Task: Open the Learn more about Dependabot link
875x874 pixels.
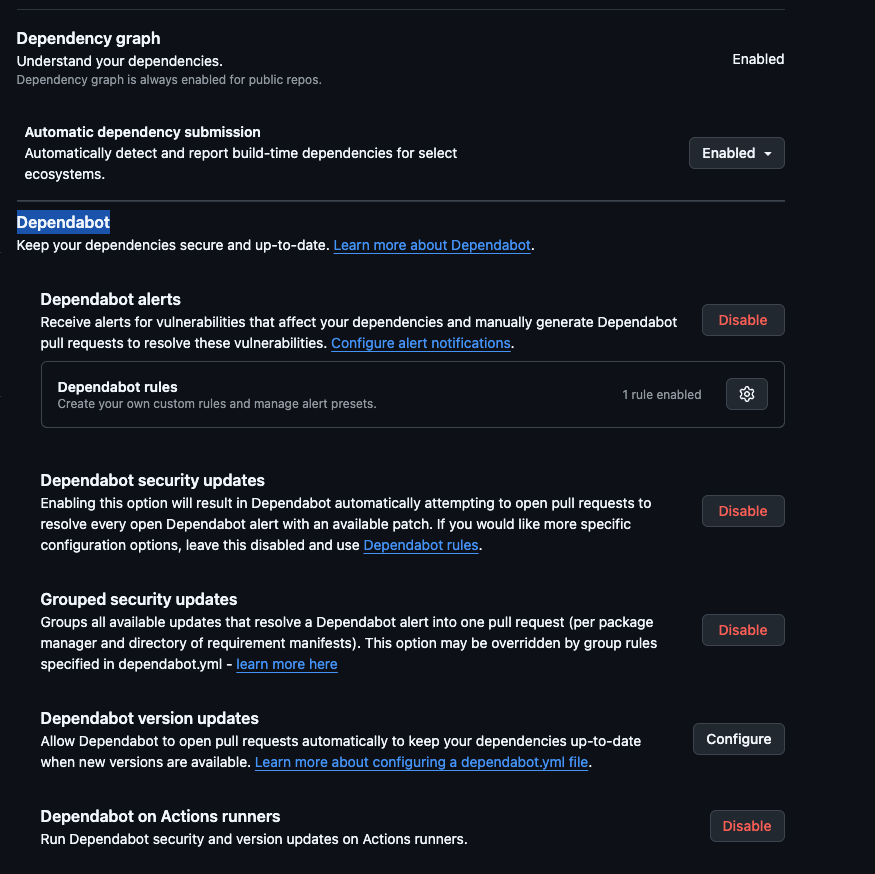Action: click(x=432, y=245)
